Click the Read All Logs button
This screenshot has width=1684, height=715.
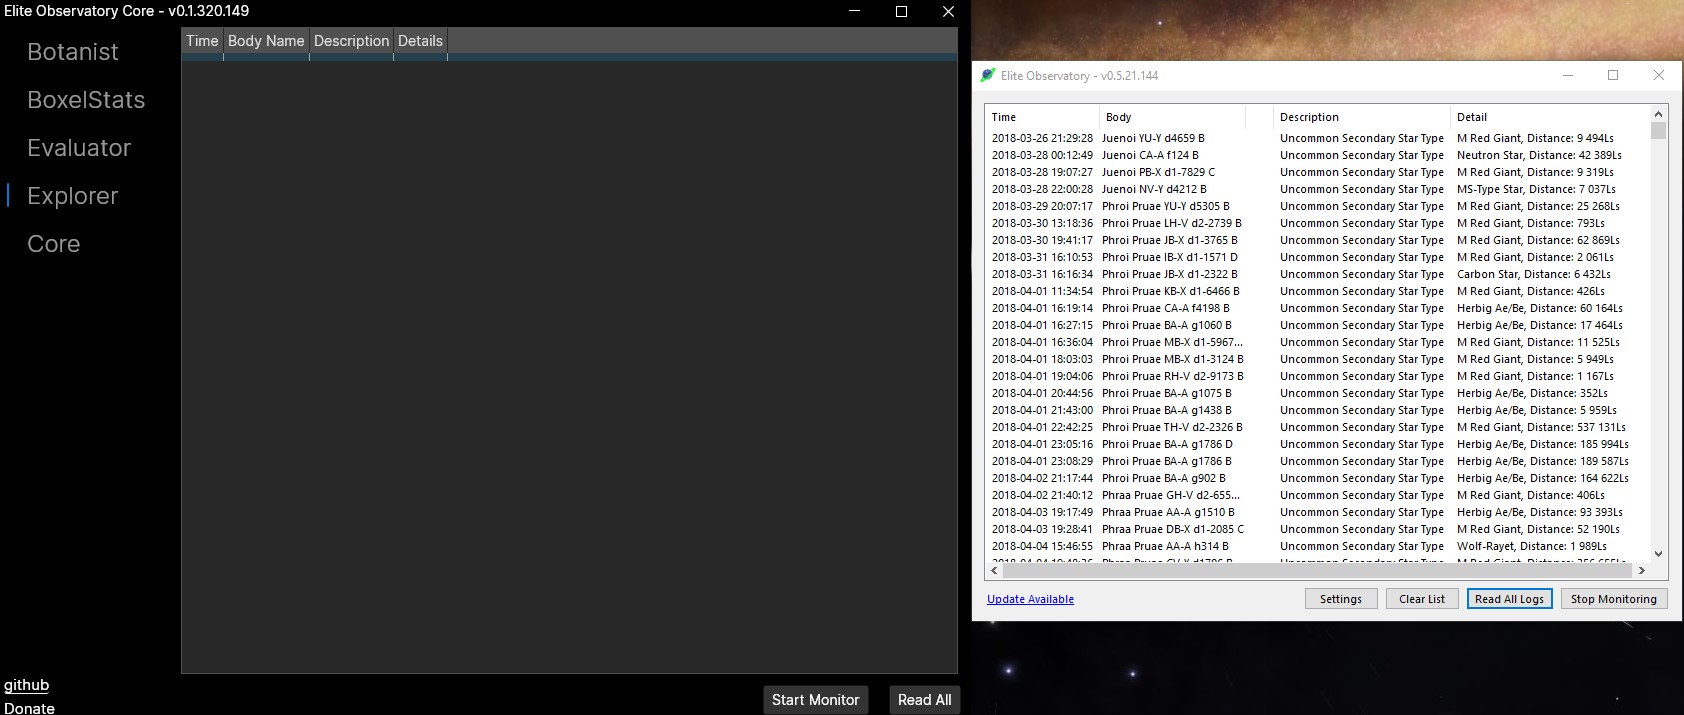[1510, 599]
